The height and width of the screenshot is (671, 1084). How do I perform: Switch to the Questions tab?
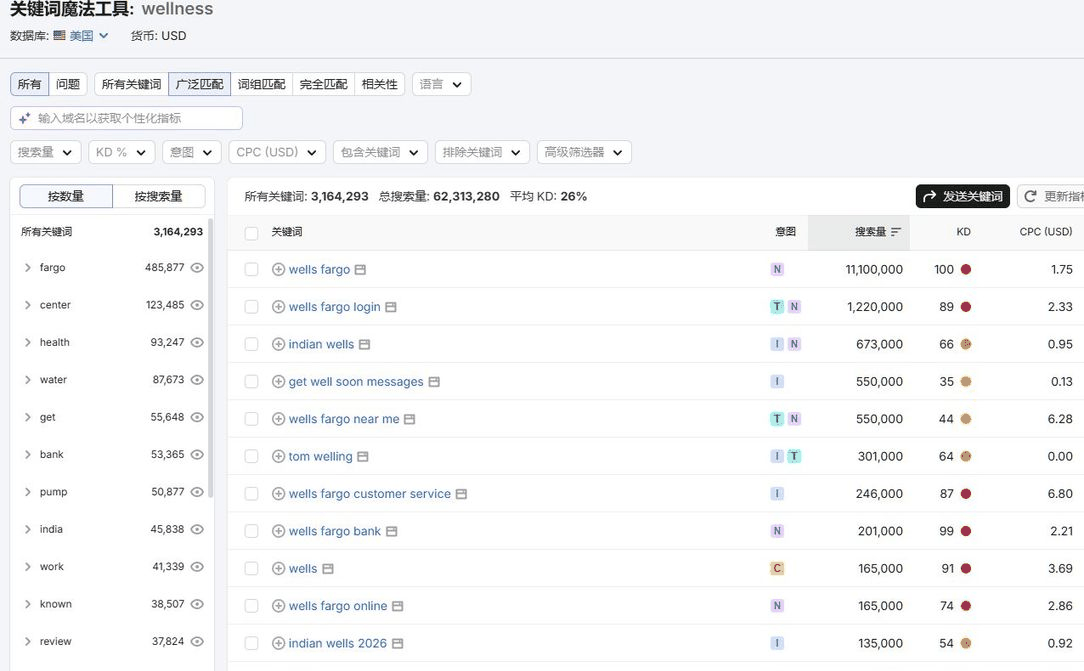click(x=68, y=84)
